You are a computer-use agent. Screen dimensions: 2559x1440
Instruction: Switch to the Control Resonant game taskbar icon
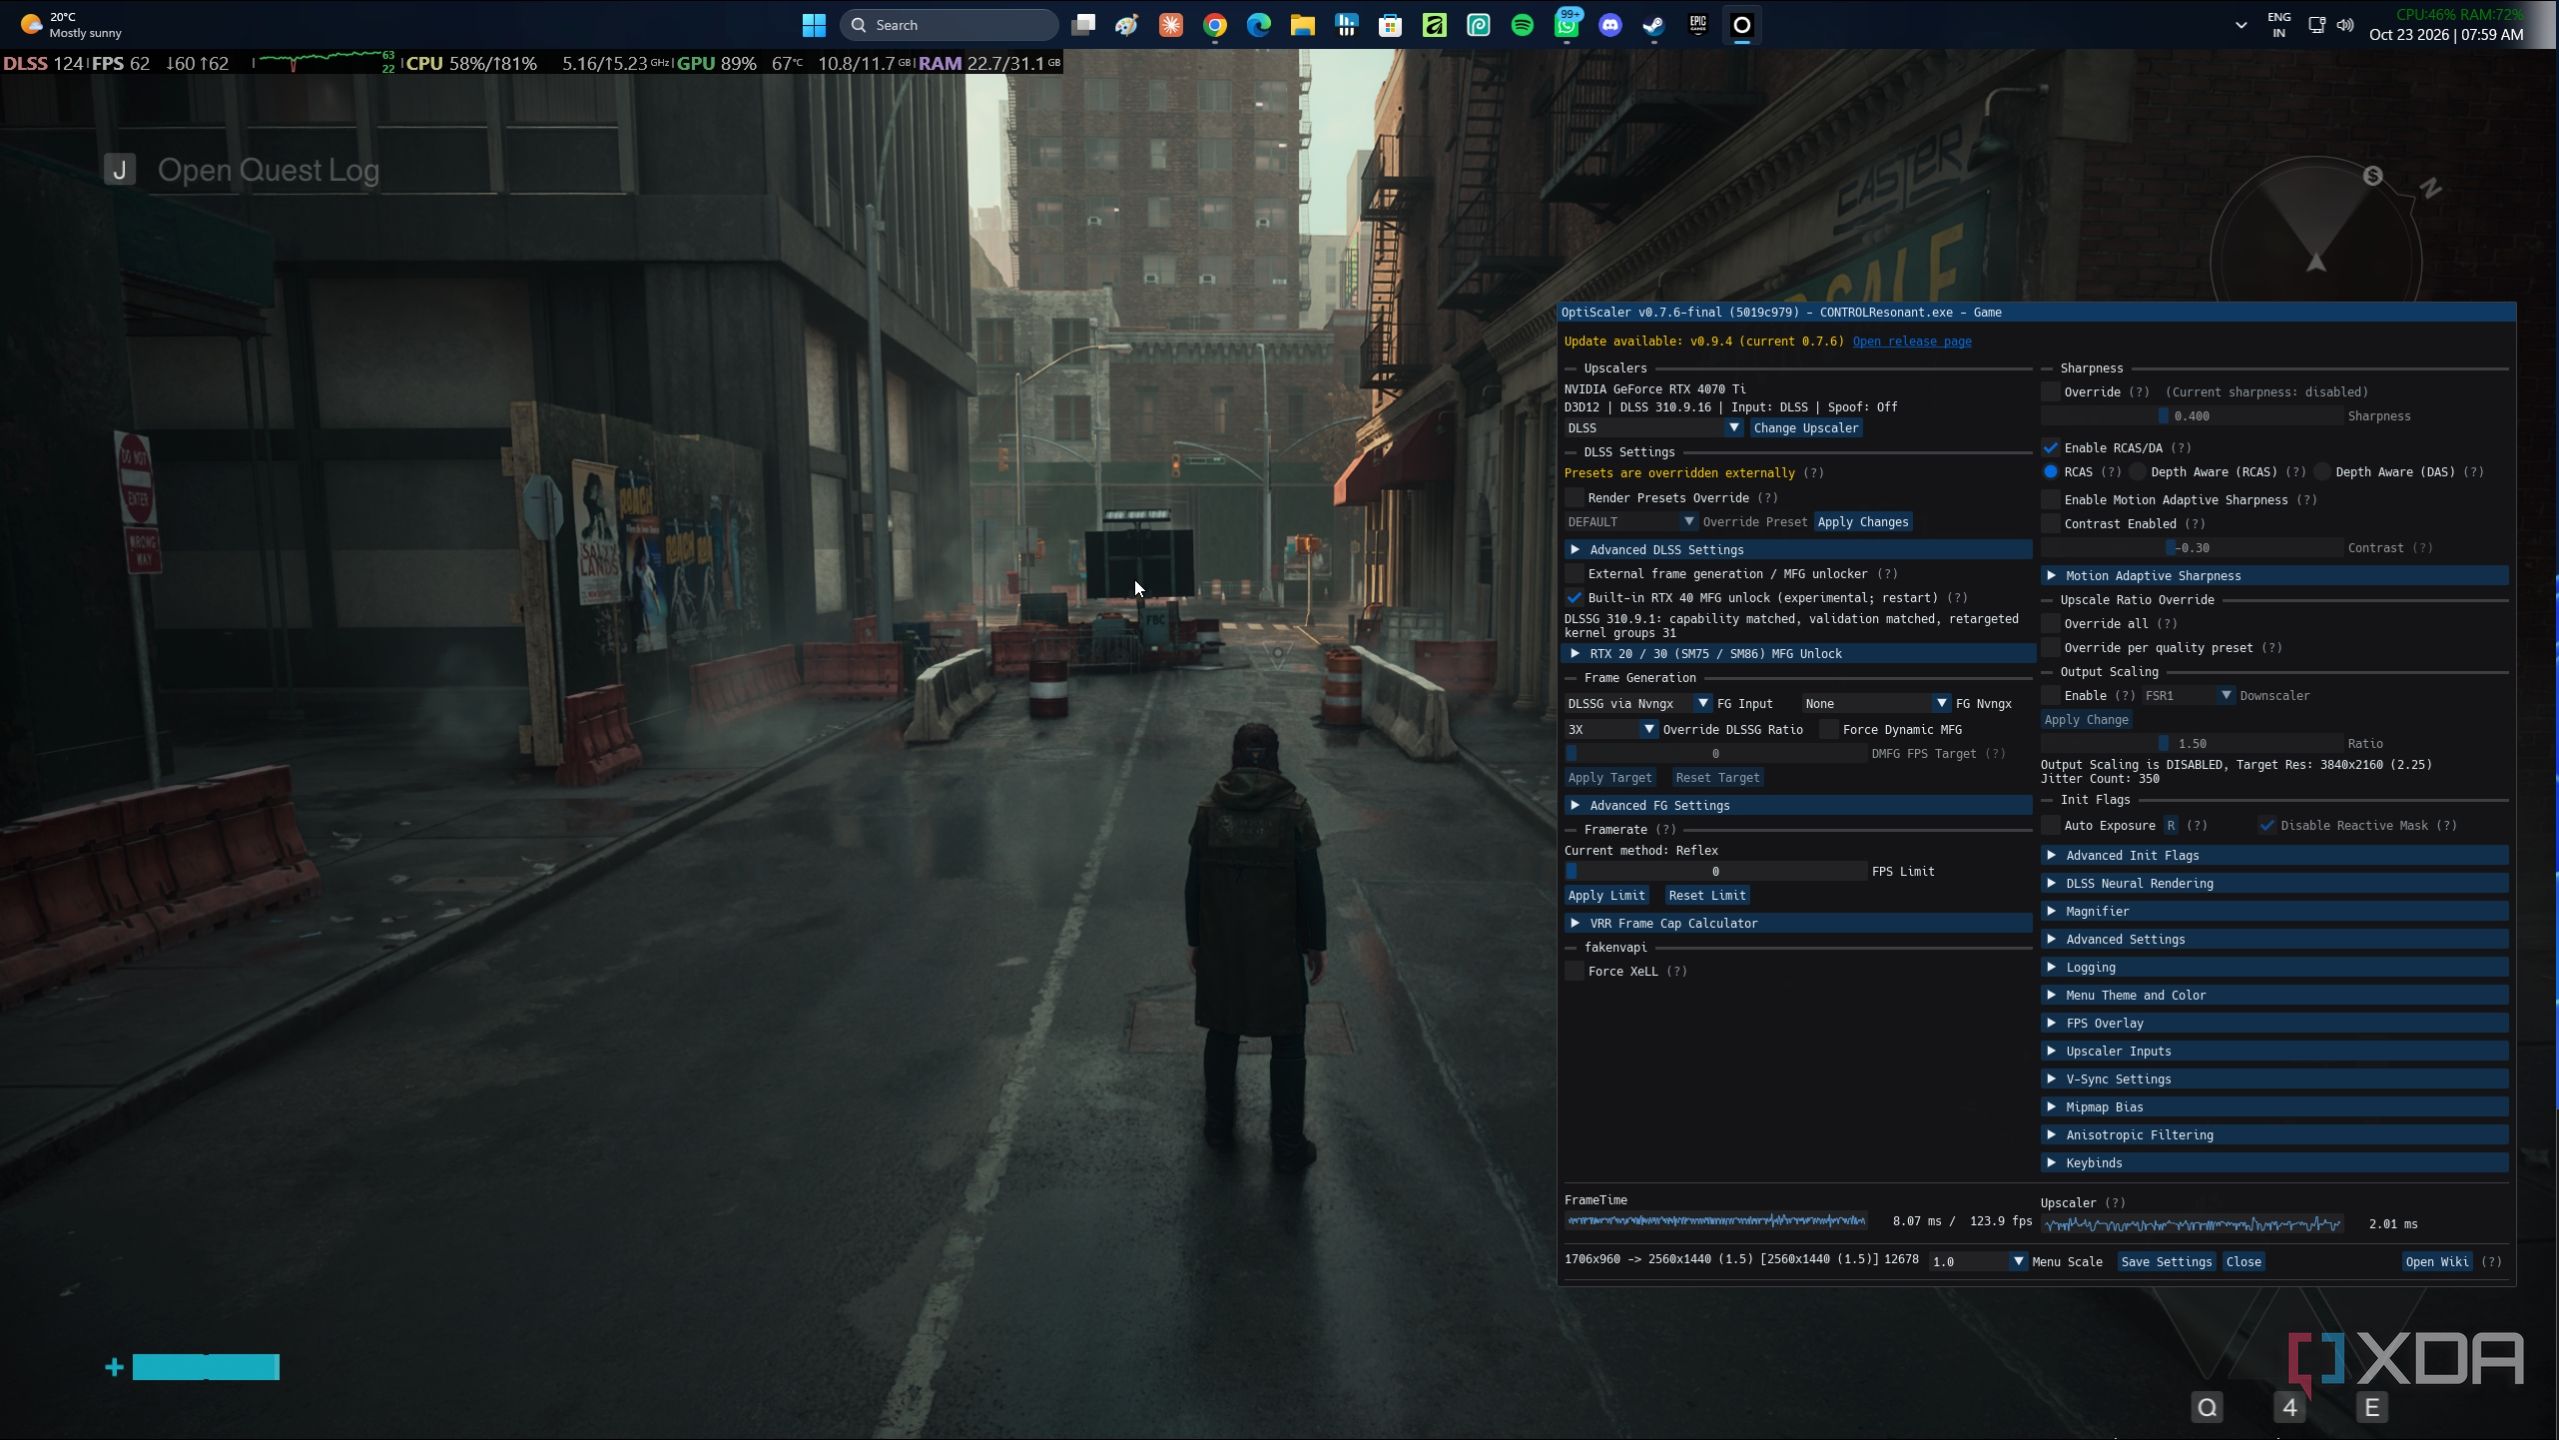[1742, 25]
